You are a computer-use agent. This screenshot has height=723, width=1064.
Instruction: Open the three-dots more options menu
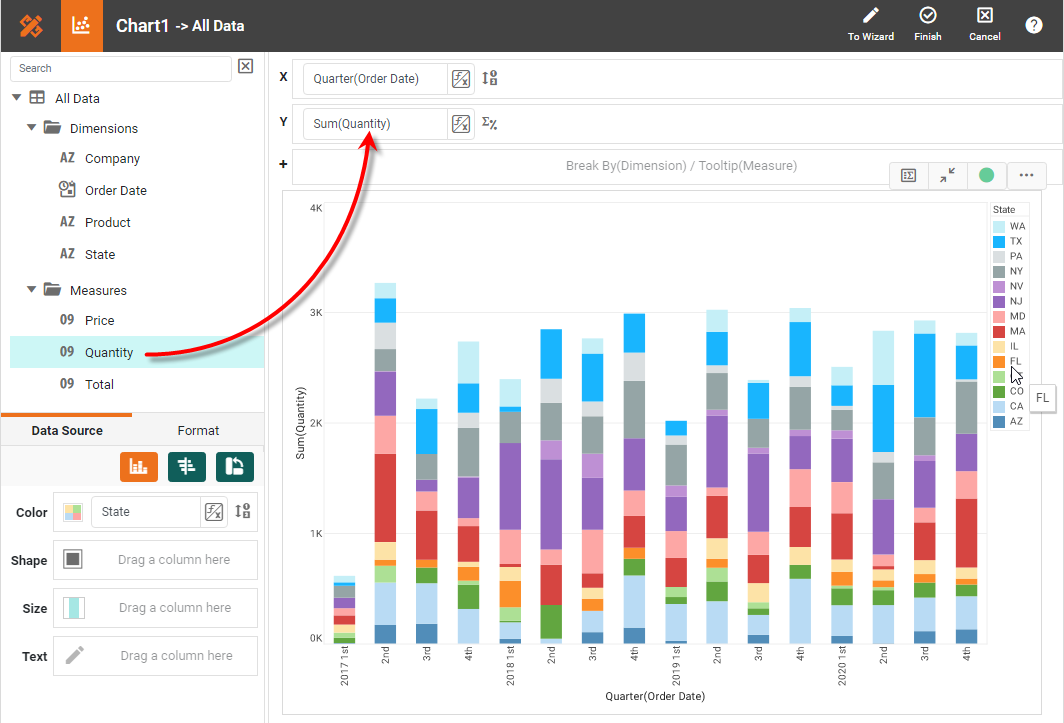click(1026, 175)
